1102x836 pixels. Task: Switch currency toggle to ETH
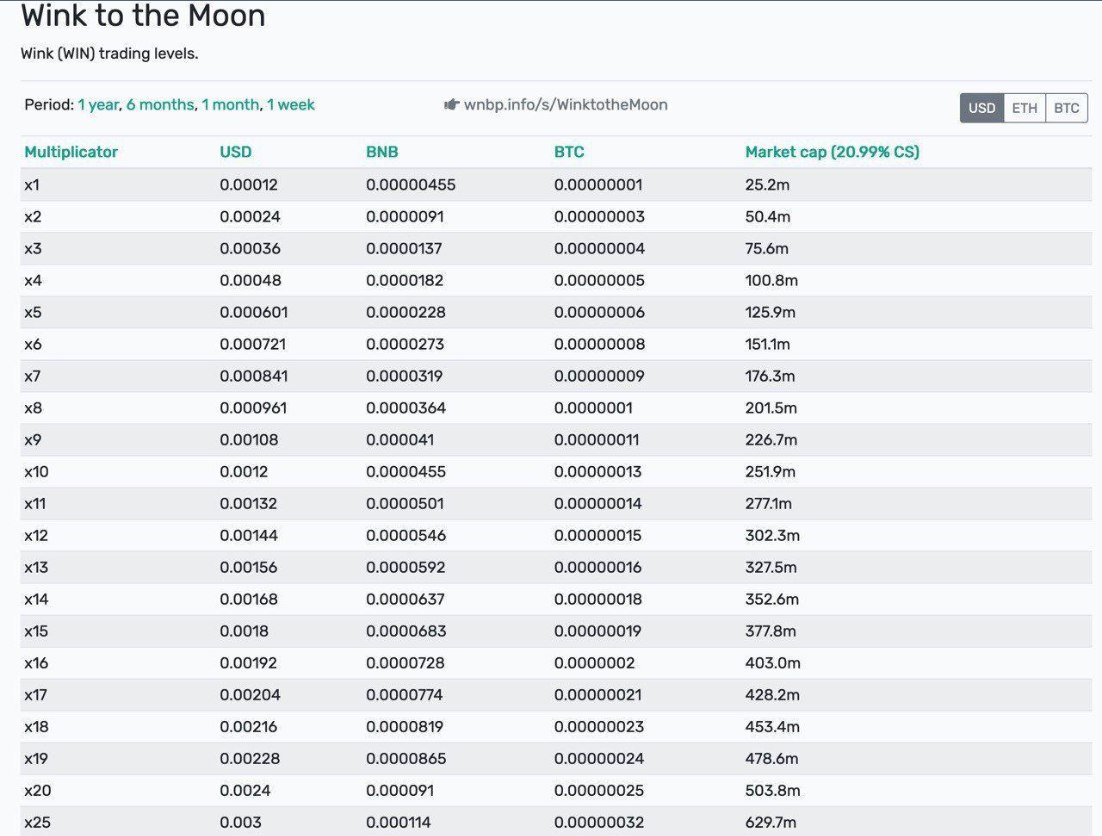1025,108
